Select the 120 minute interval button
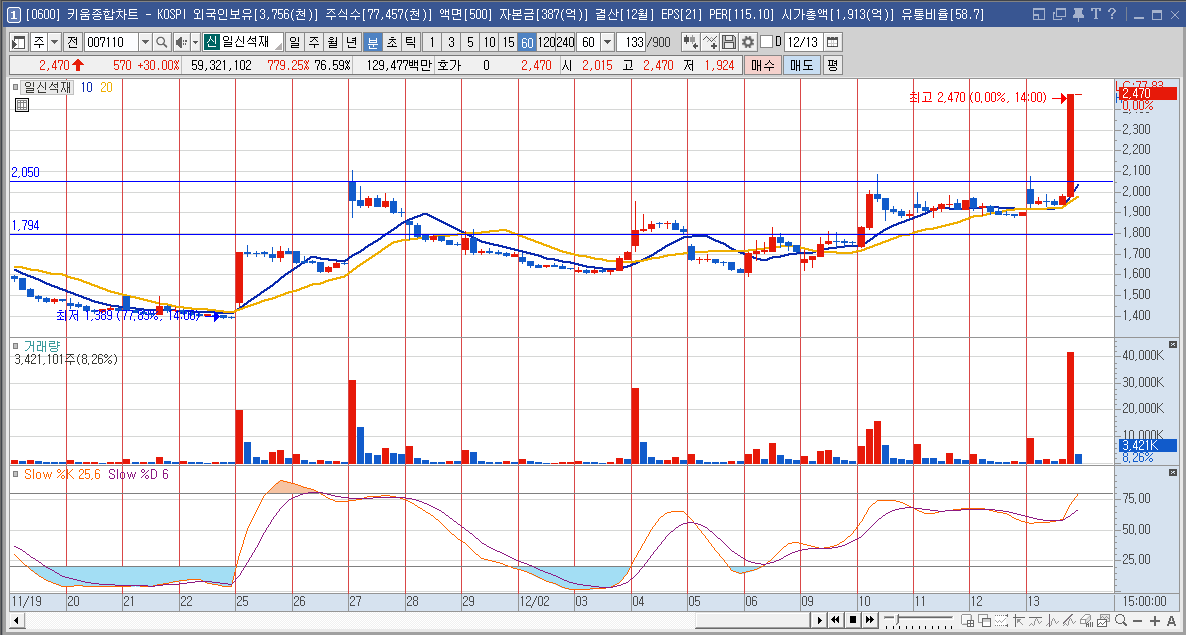The image size is (1186, 635). (546, 42)
